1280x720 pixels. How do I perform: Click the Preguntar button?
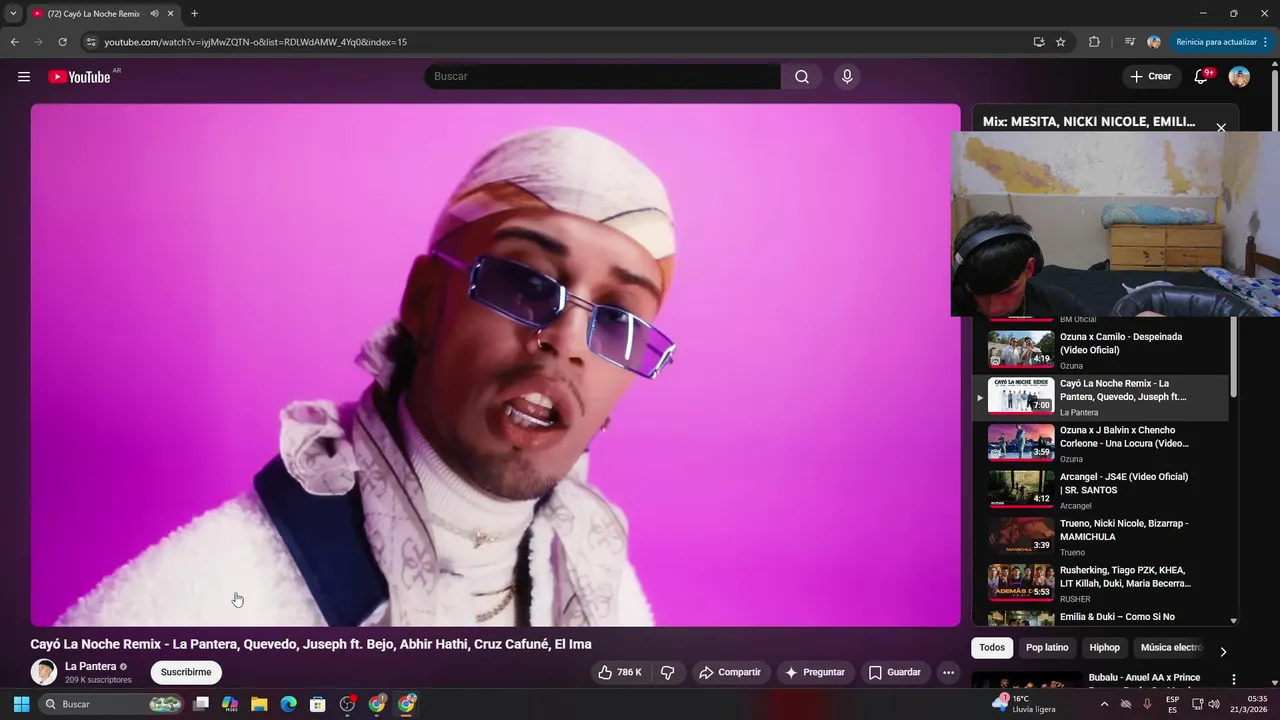click(815, 673)
